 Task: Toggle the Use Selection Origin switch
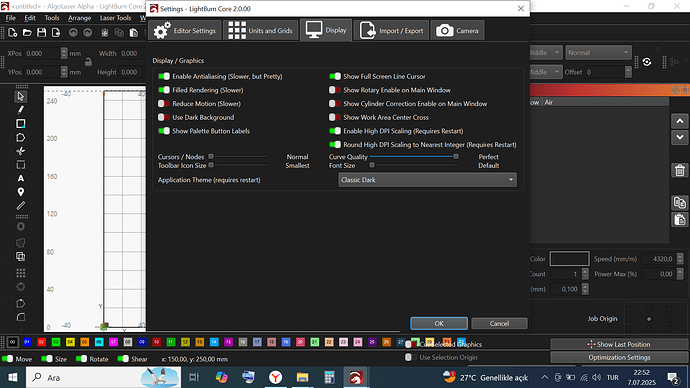pos(410,357)
